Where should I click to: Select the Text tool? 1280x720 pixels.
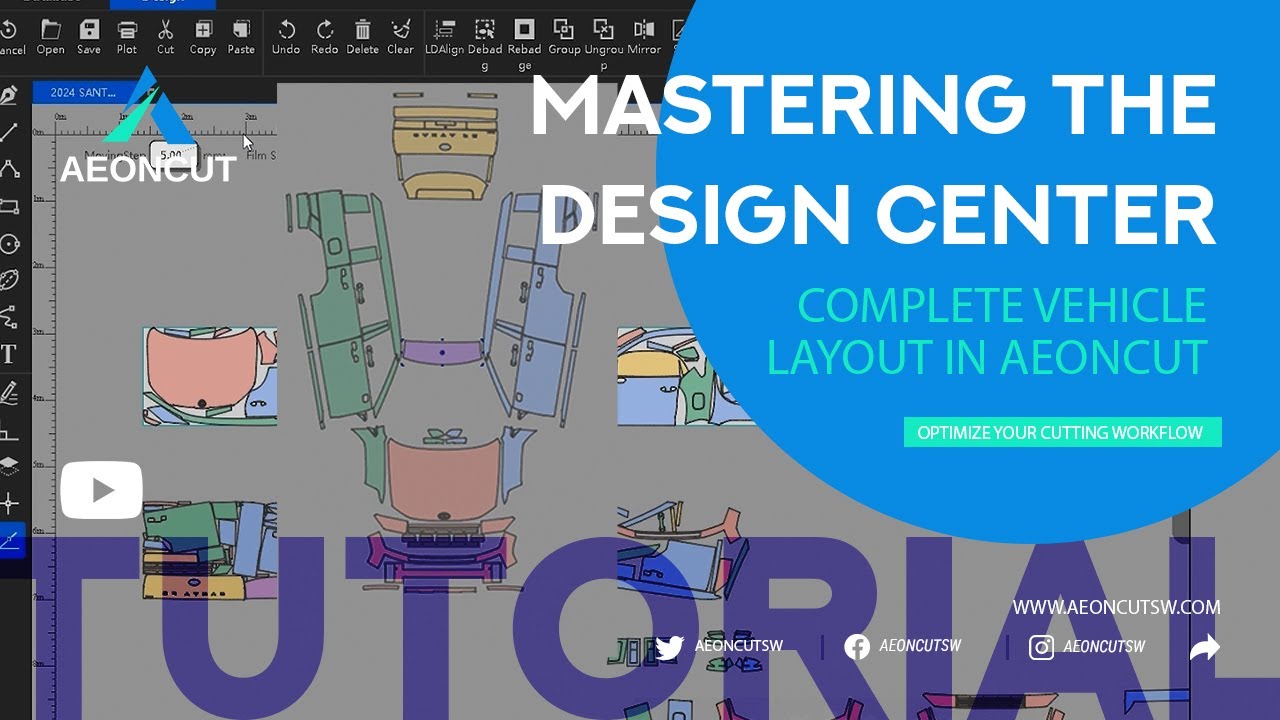[x=9, y=354]
